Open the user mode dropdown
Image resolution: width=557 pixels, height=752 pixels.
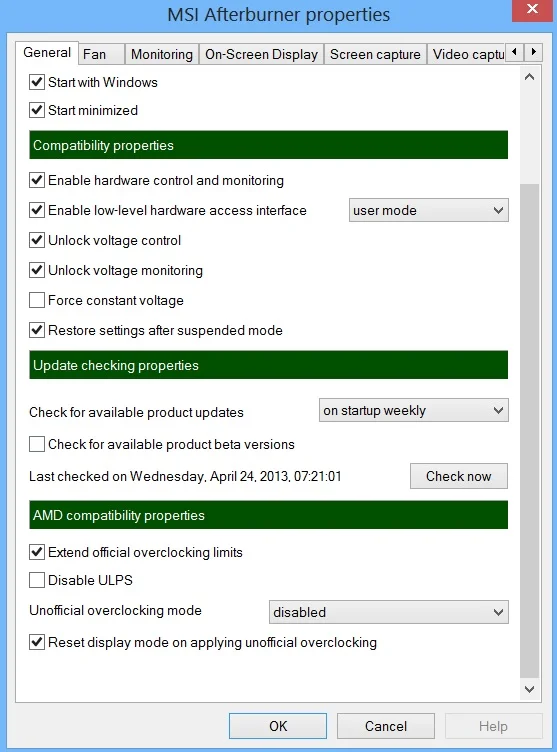pos(428,210)
